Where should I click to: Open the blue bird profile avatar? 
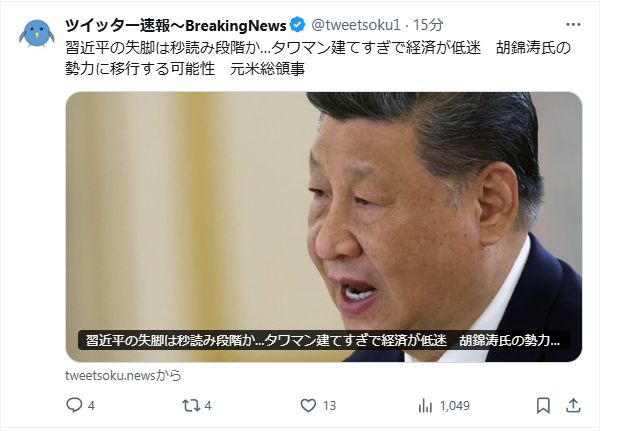point(37,33)
